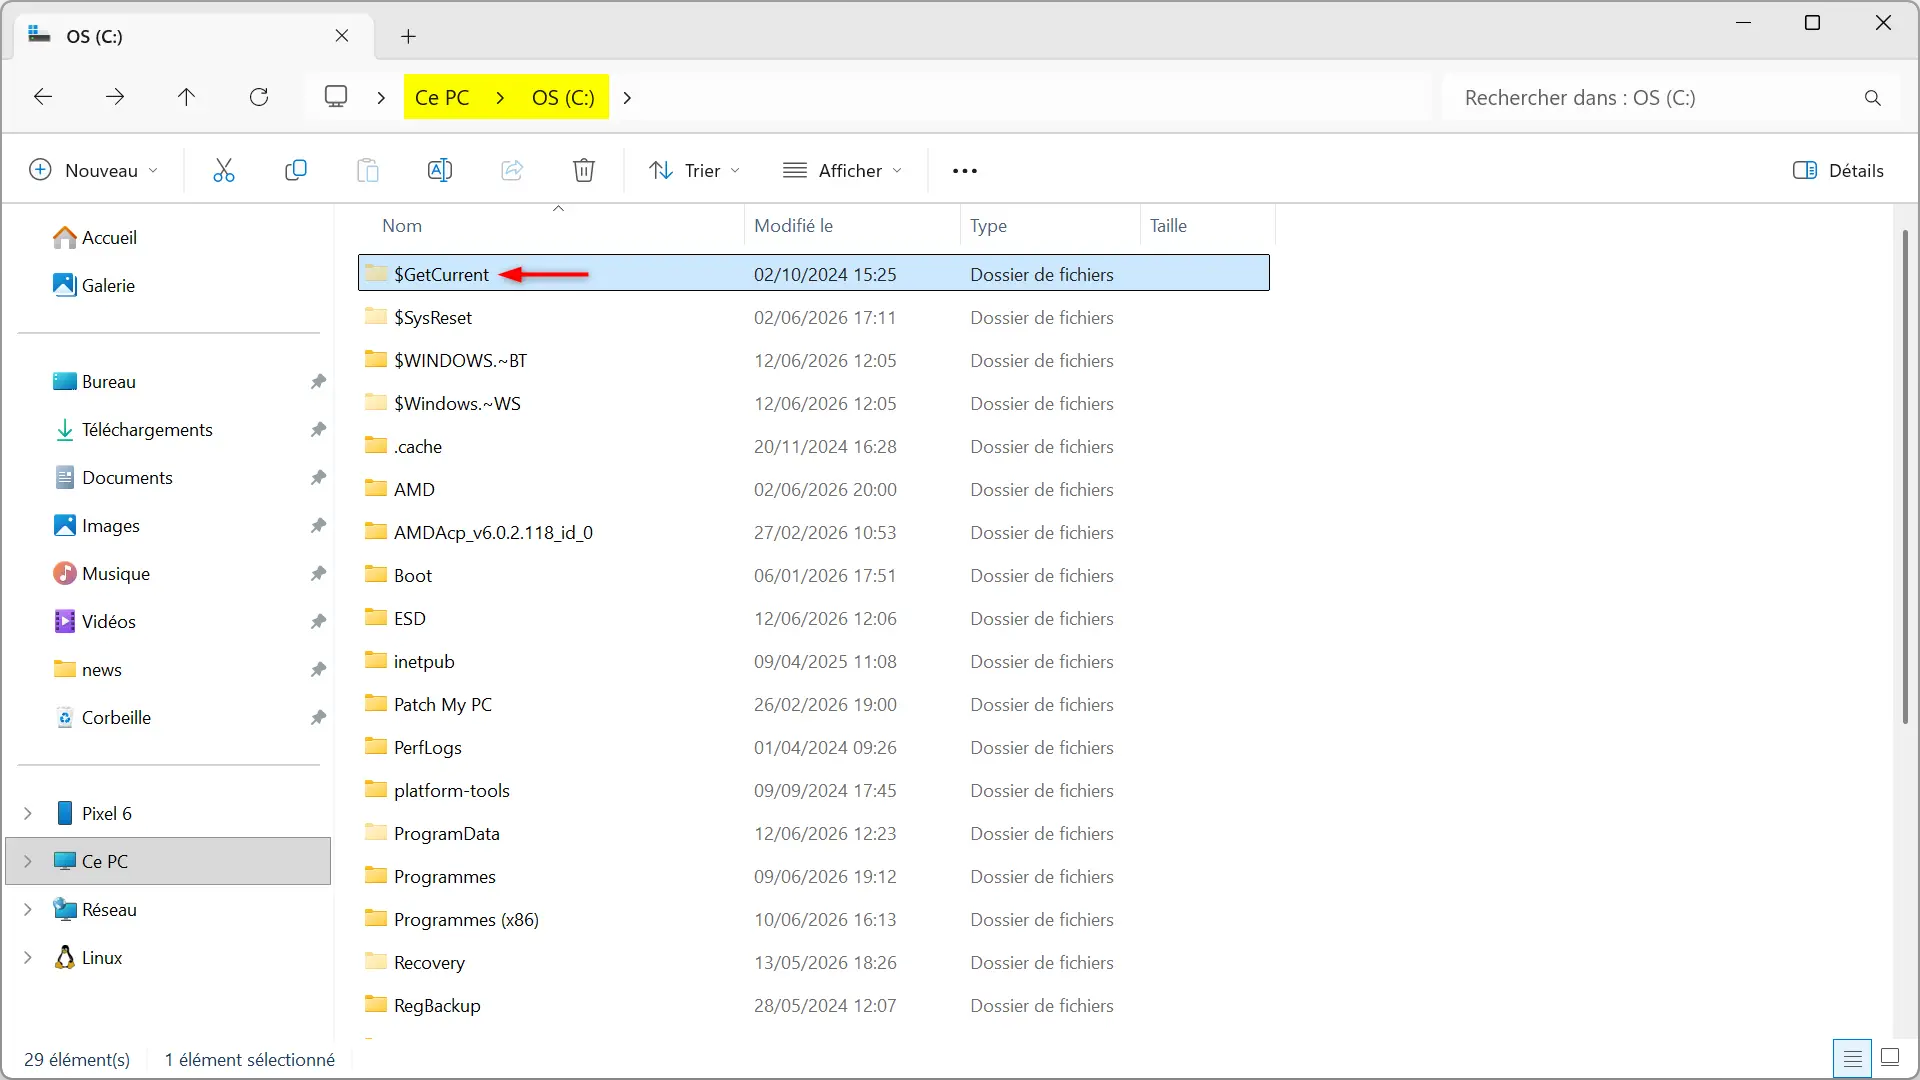Viewport: 1920px width, 1080px height.
Task: Select the inetpub folder
Action: (814, 661)
